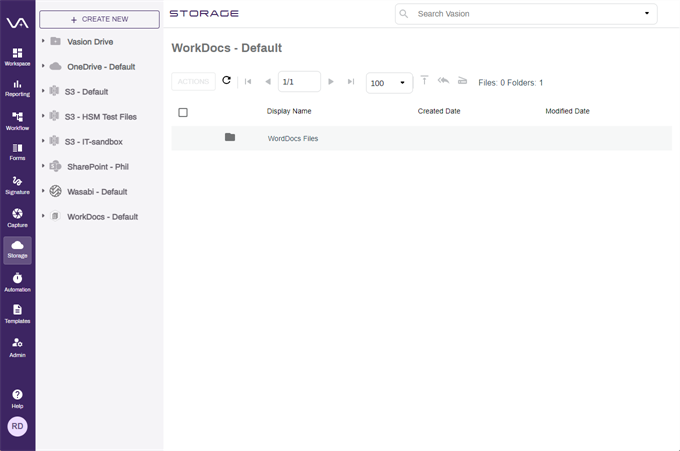Sort by the Created Date column header
The image size is (680, 451).
click(x=439, y=111)
